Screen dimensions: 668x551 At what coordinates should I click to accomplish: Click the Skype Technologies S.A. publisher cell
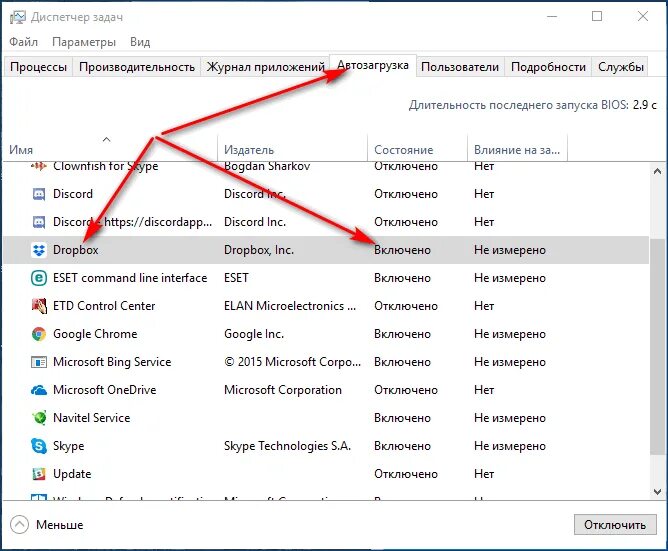287,446
